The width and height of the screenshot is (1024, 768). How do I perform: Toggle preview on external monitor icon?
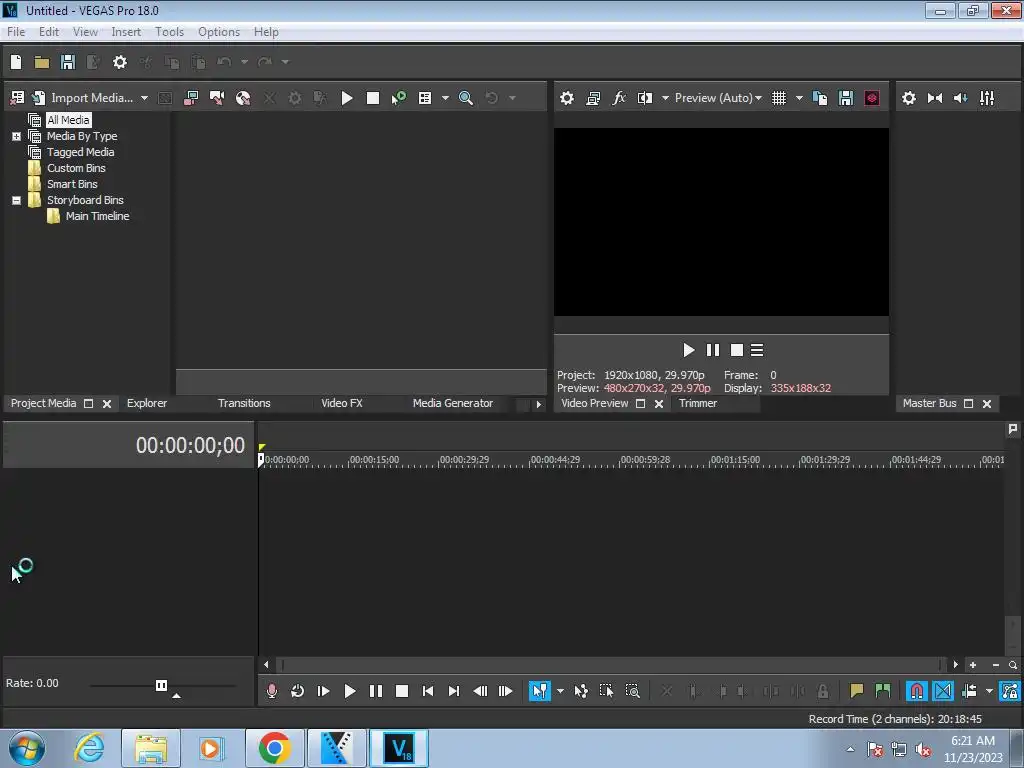[x=593, y=98]
